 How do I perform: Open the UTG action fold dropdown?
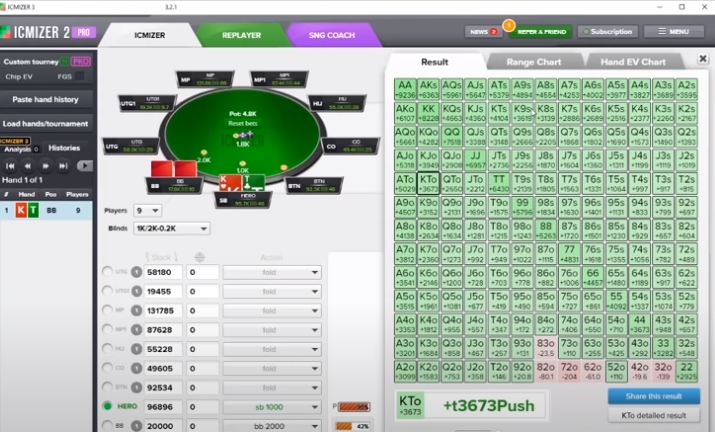pyautogui.click(x=272, y=272)
